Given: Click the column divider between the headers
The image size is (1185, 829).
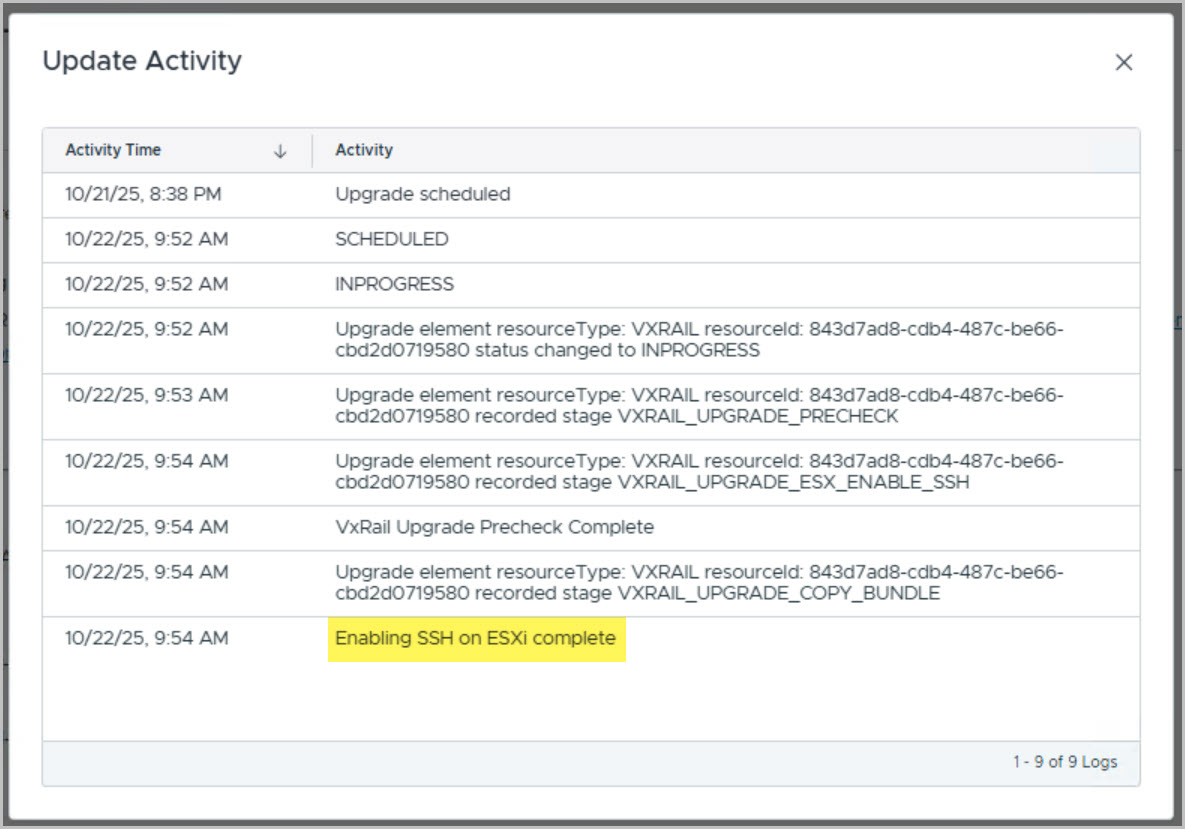Looking at the screenshot, I should click(312, 150).
